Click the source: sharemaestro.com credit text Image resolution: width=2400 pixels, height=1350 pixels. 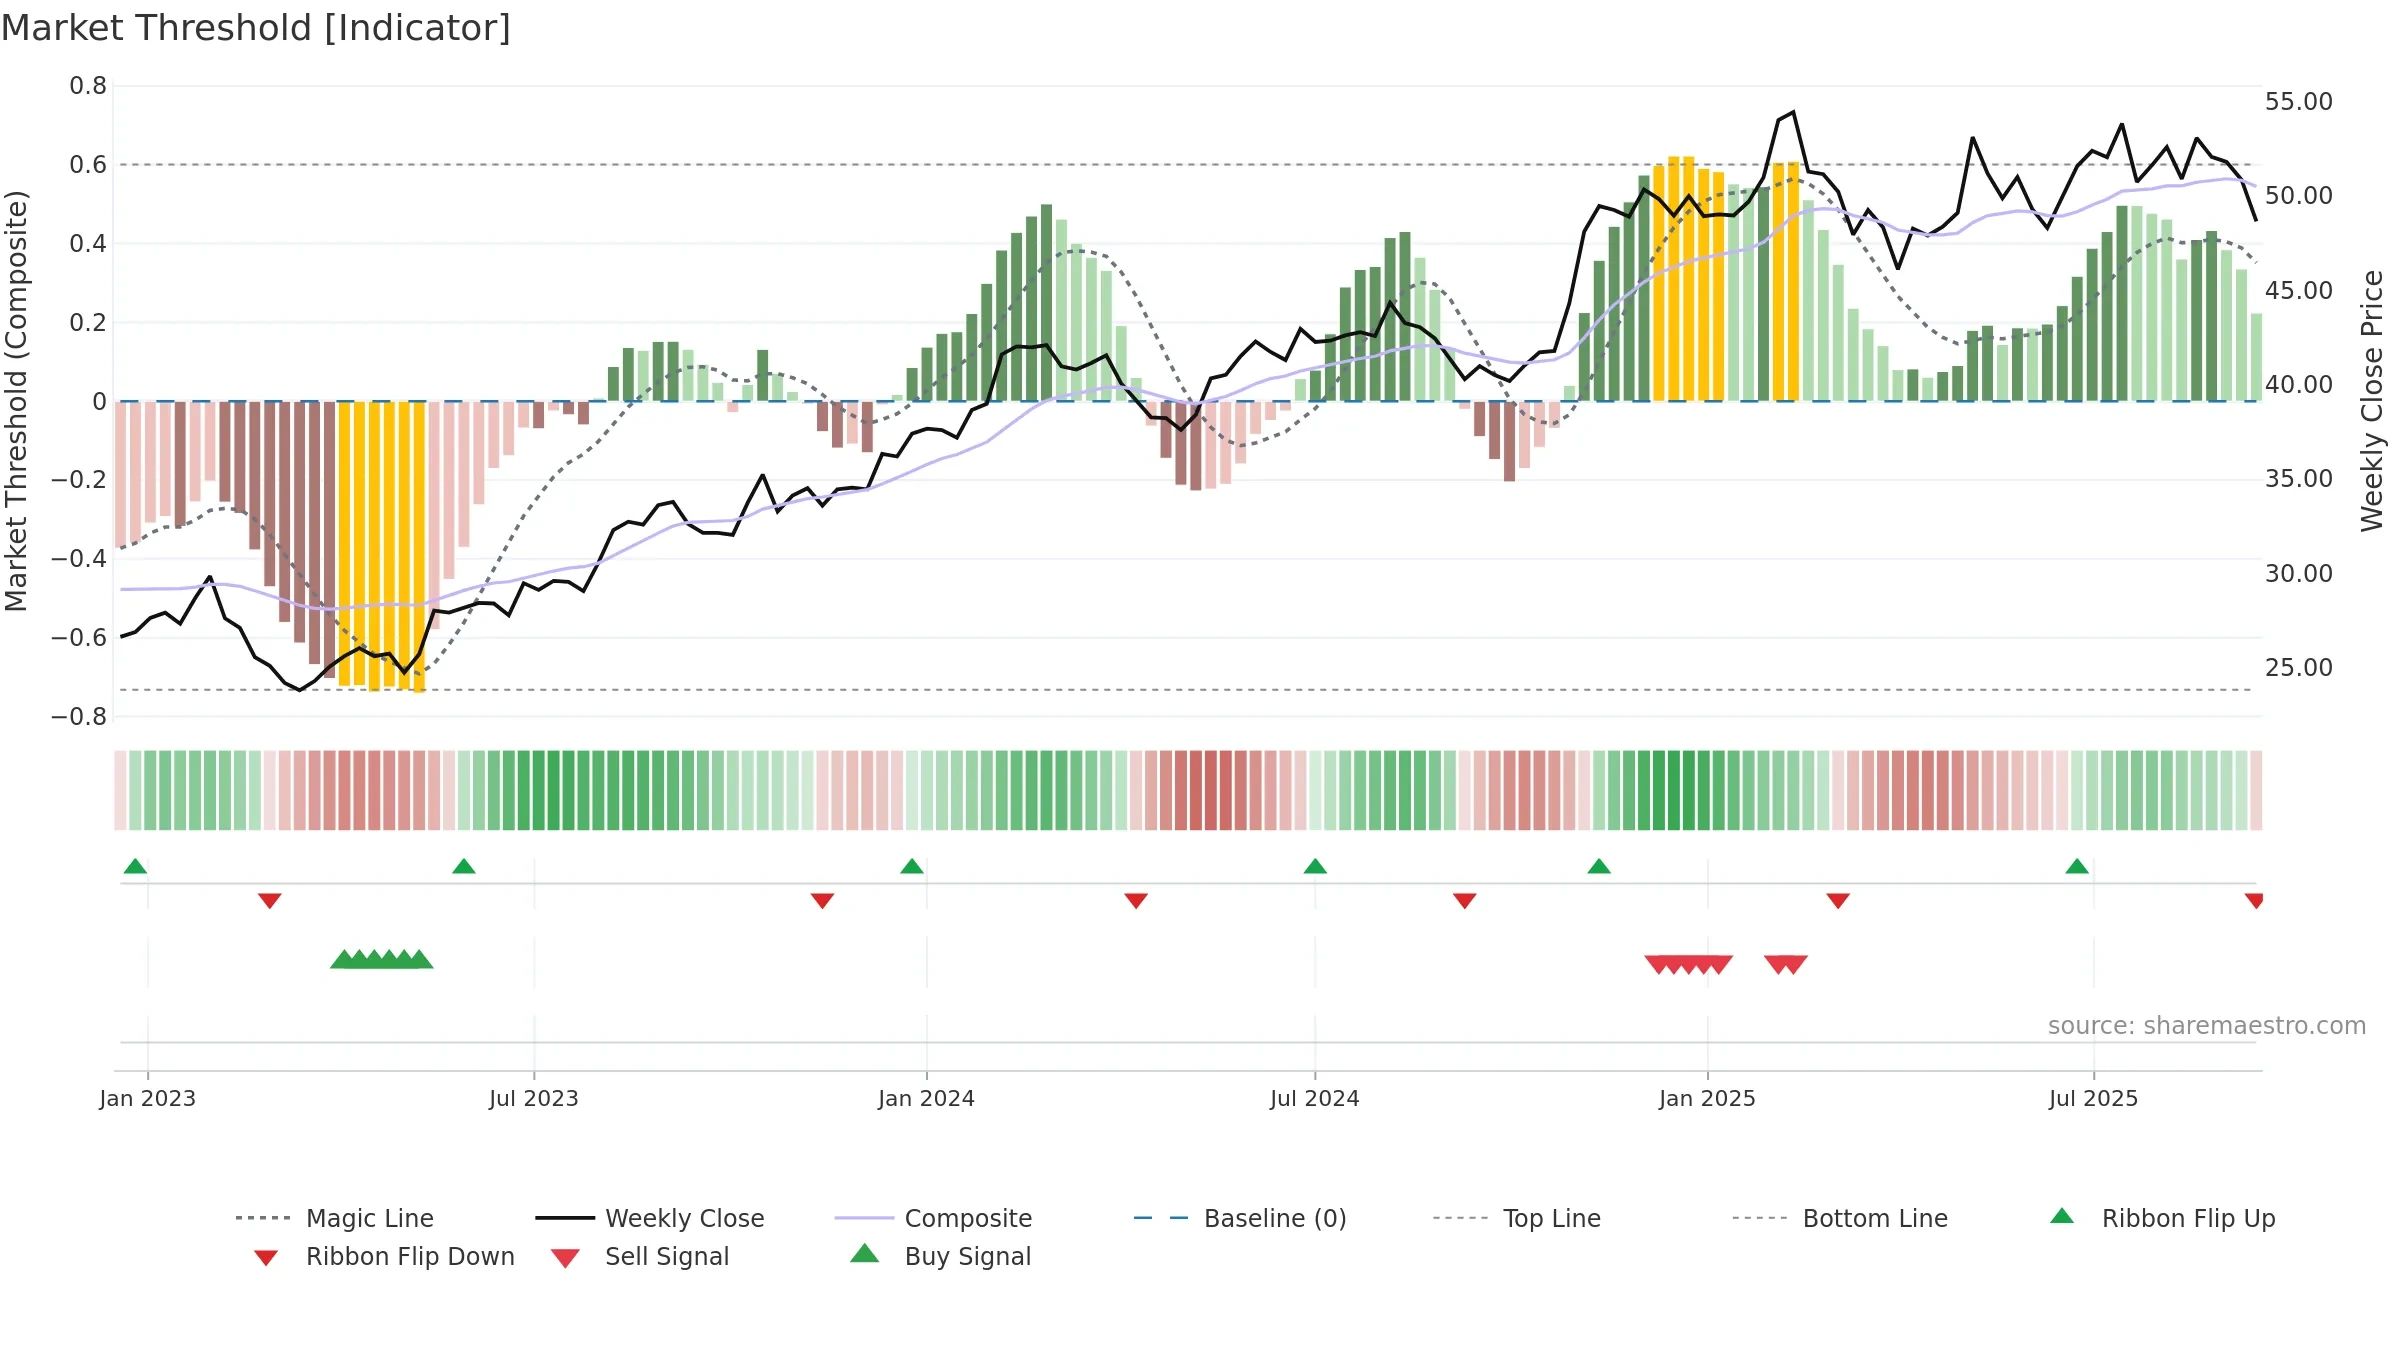tap(2207, 1026)
